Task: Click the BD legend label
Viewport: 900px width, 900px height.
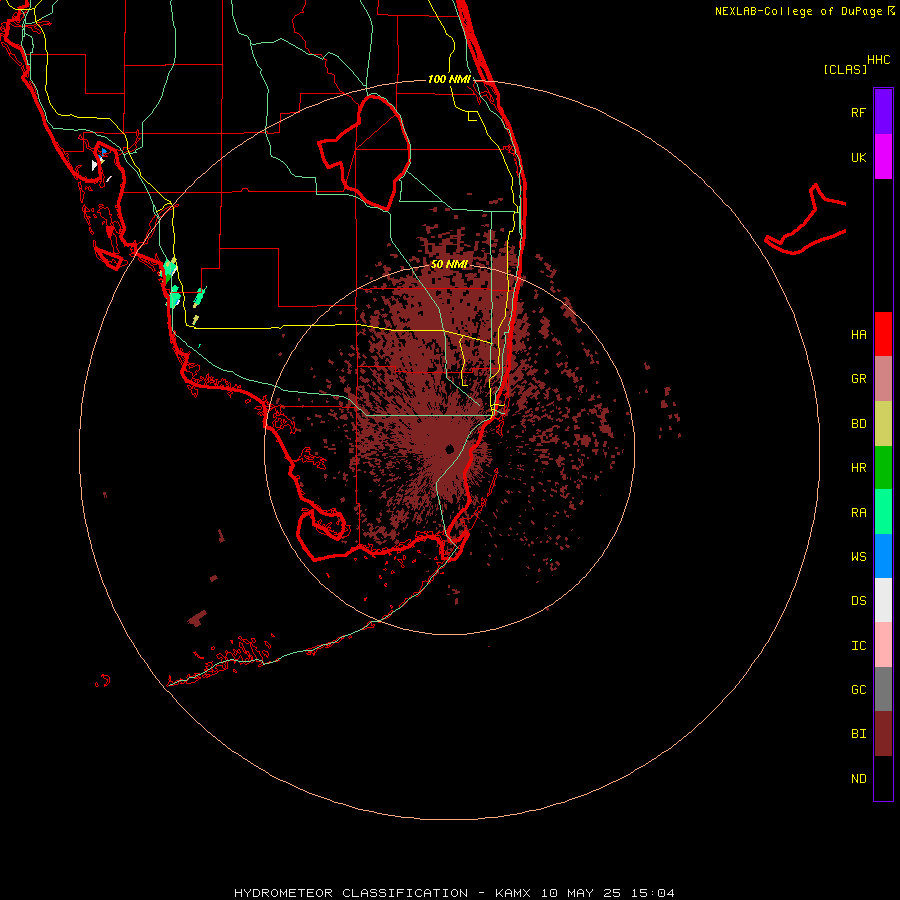Action: pos(859,424)
